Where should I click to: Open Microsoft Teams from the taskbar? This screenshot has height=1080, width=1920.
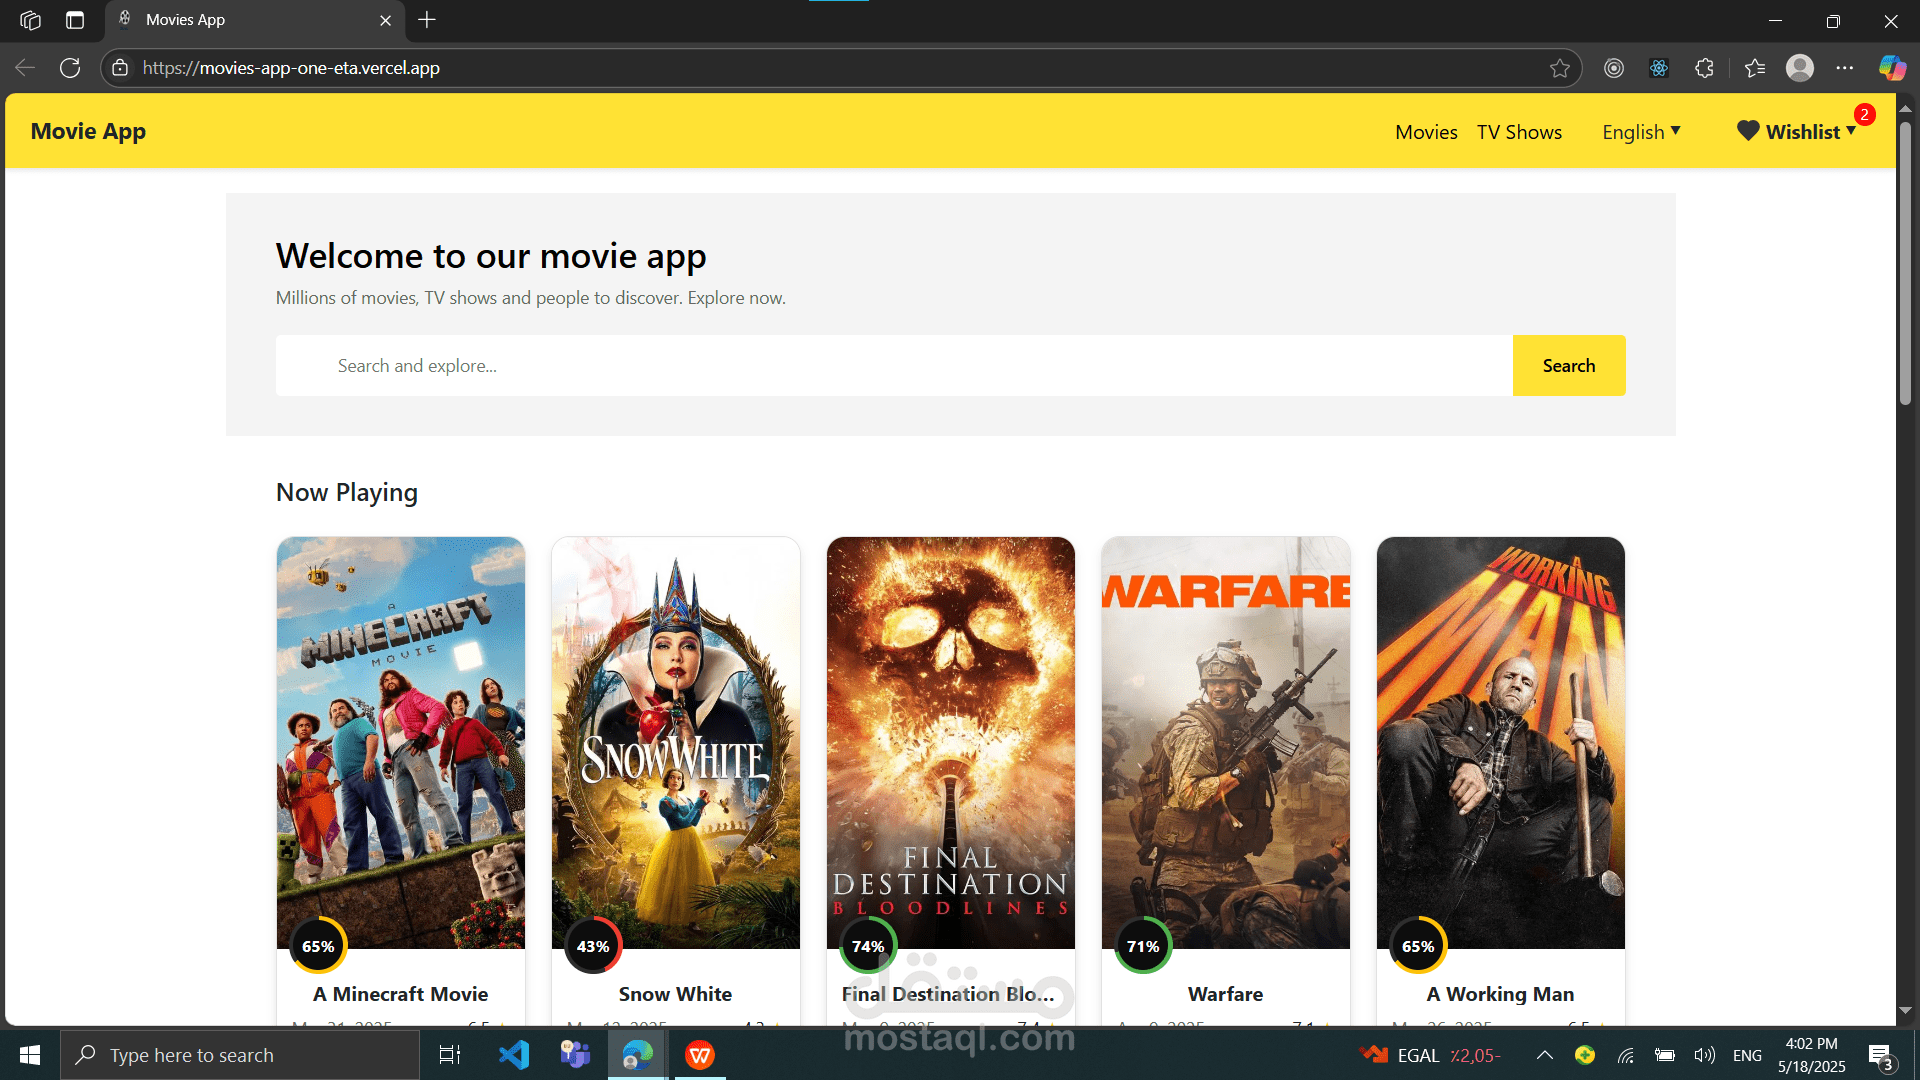click(575, 1054)
